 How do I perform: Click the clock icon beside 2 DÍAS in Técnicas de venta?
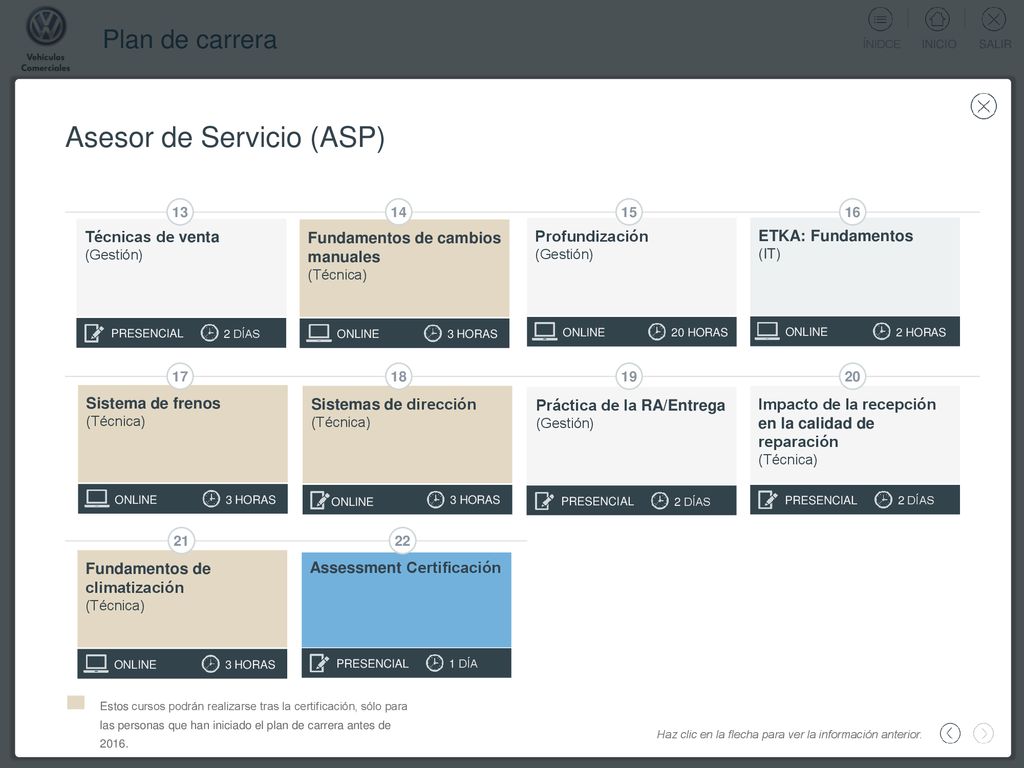click(x=209, y=333)
